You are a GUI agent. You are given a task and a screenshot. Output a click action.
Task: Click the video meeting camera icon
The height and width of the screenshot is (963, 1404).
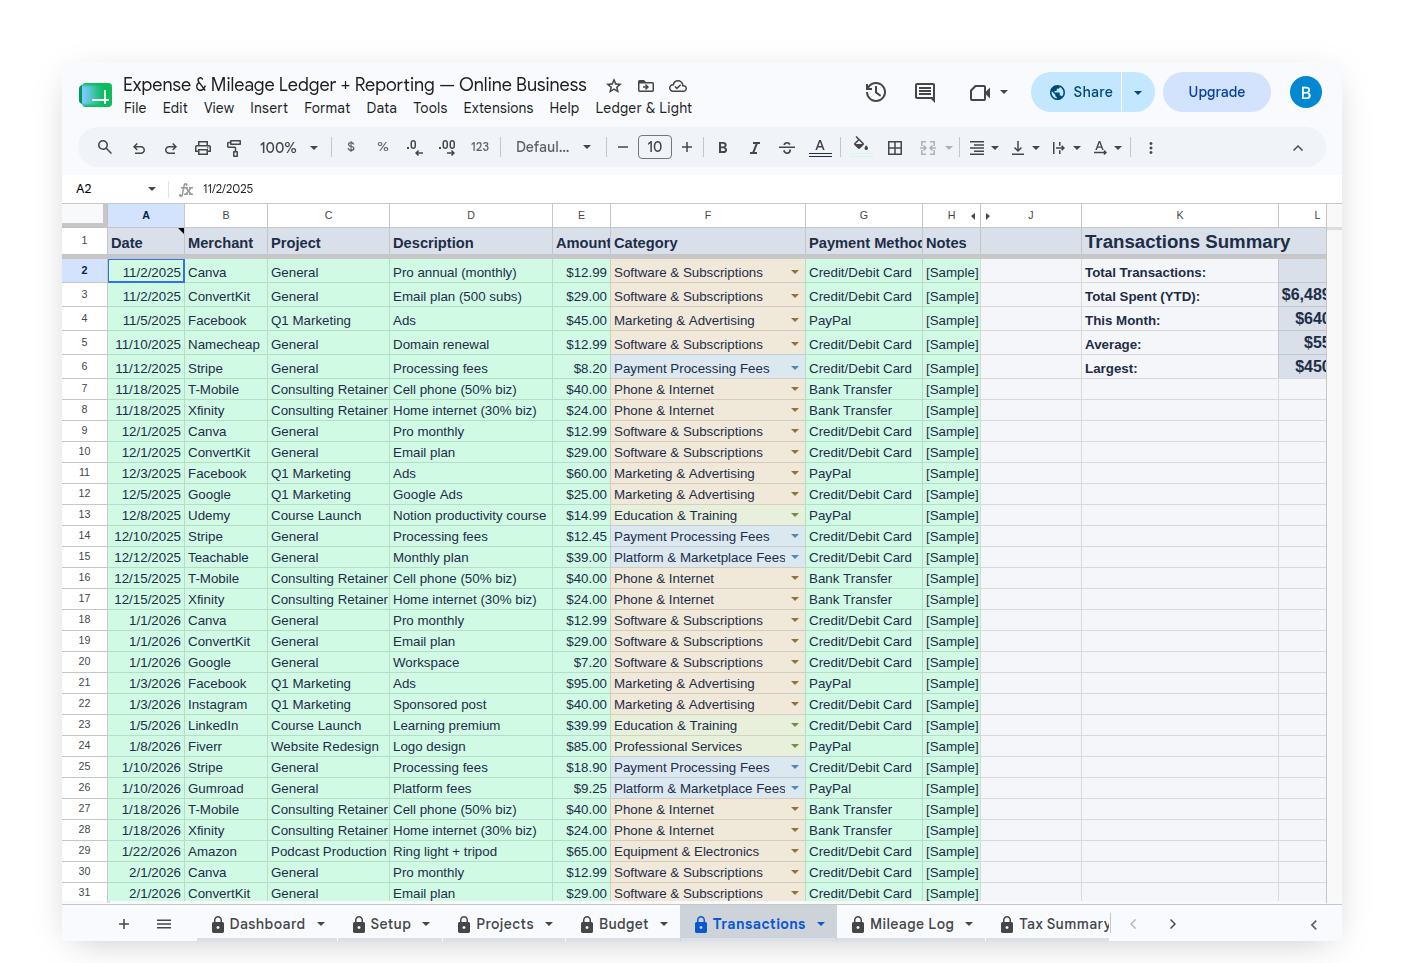point(980,92)
